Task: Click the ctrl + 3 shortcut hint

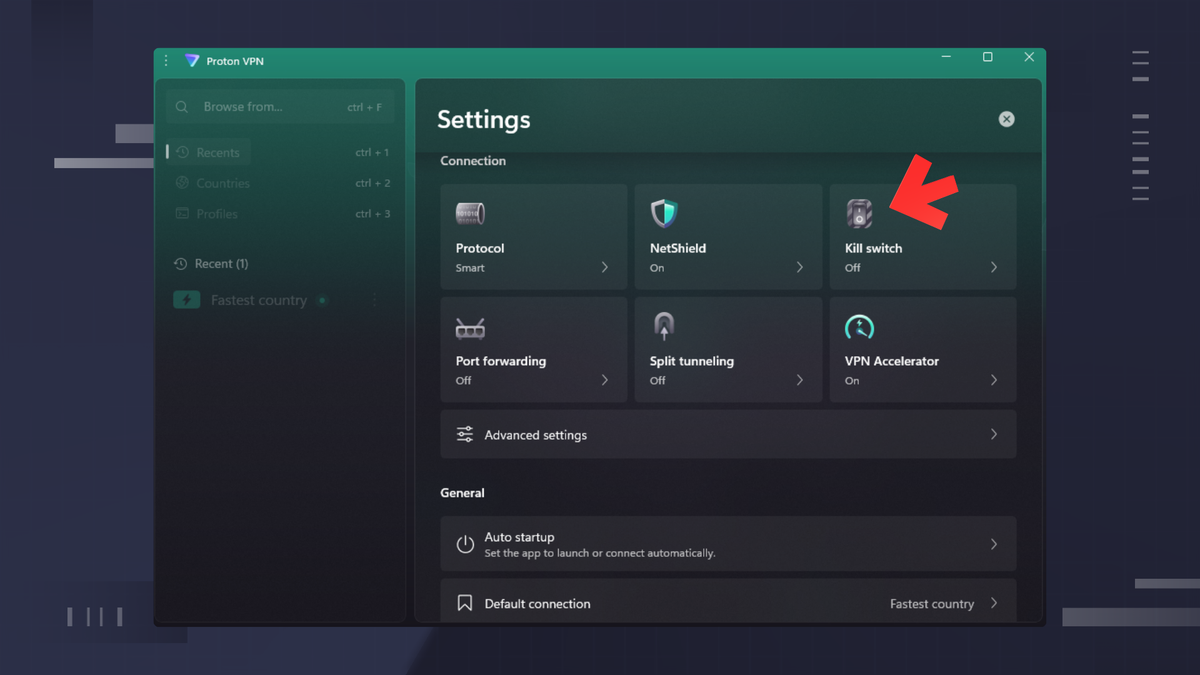Action: (372, 214)
